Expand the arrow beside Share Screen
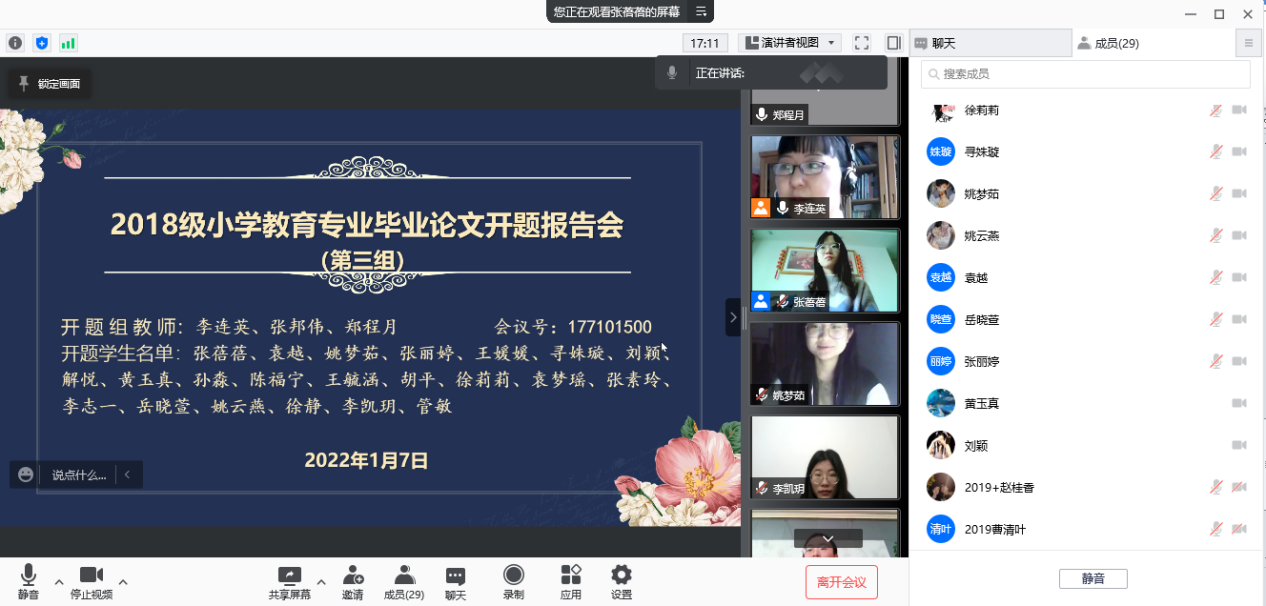Image resolution: width=1266 pixels, height=606 pixels. (321, 581)
